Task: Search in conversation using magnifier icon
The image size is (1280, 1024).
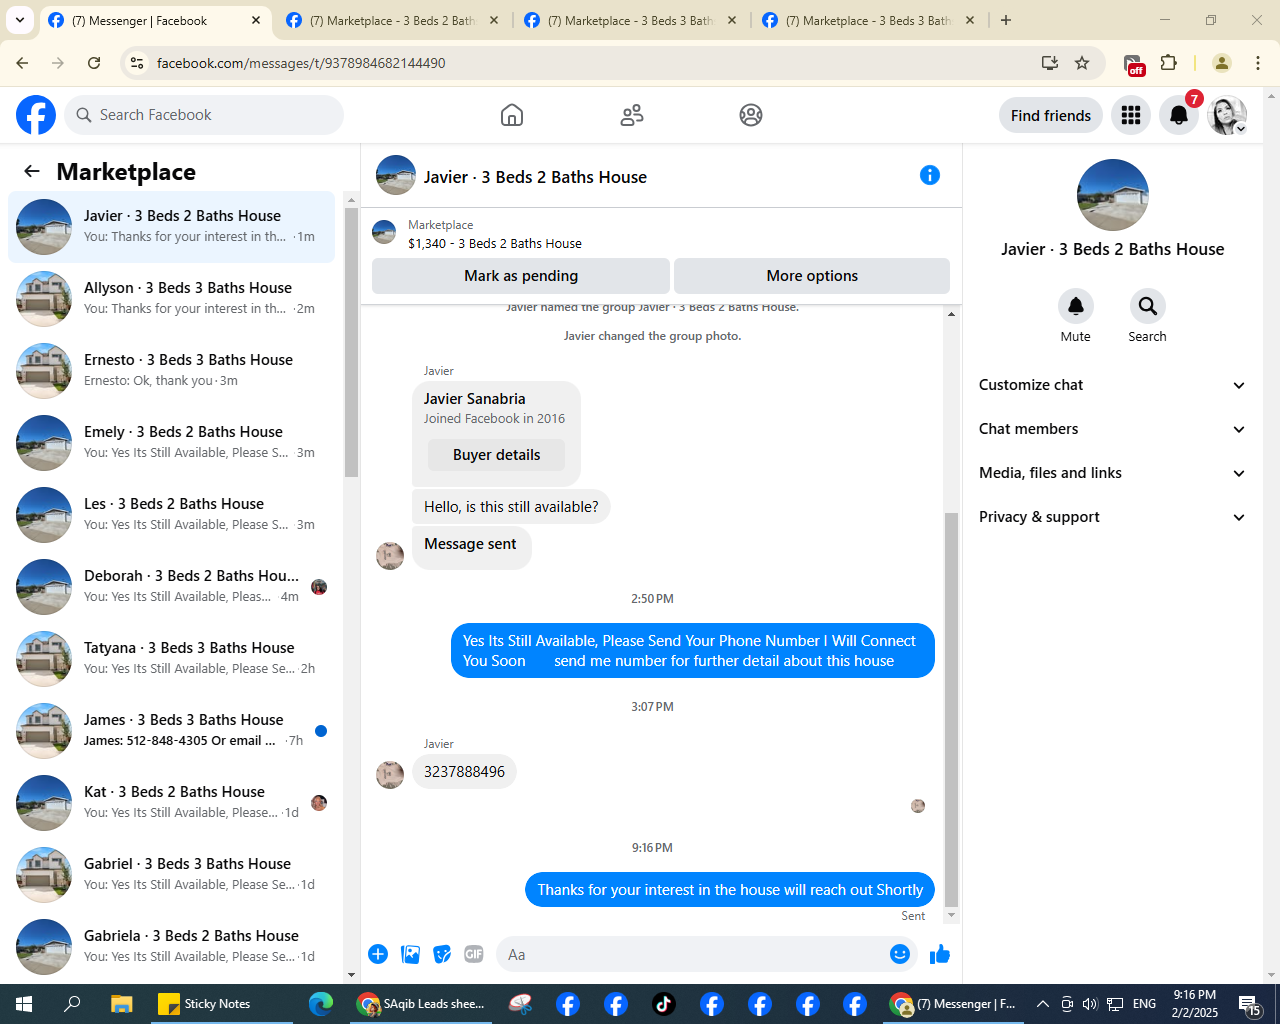Action: pos(1147,306)
